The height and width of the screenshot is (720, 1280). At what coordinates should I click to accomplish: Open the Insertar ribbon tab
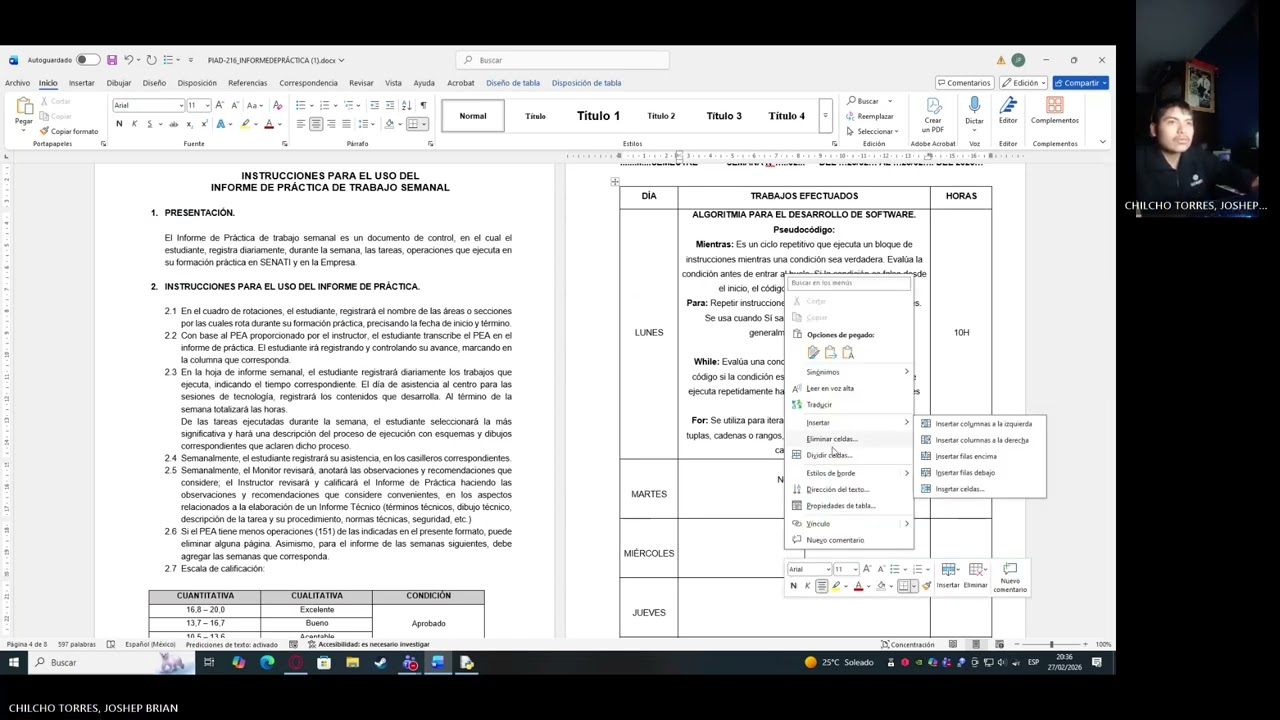pos(82,83)
